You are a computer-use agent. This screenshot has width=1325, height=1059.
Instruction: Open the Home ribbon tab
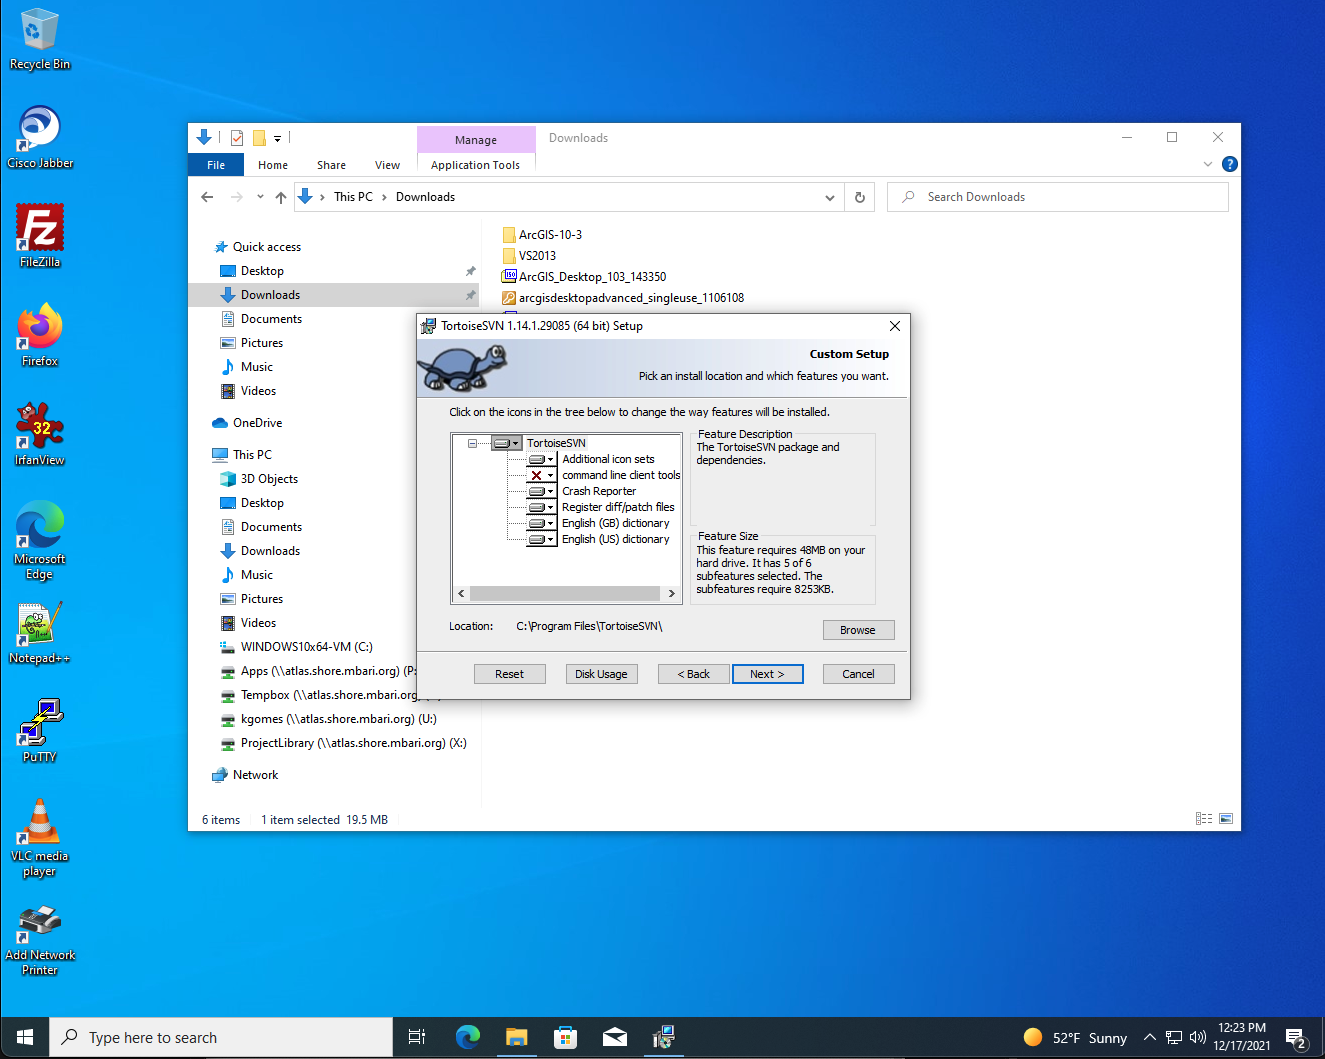click(x=273, y=165)
